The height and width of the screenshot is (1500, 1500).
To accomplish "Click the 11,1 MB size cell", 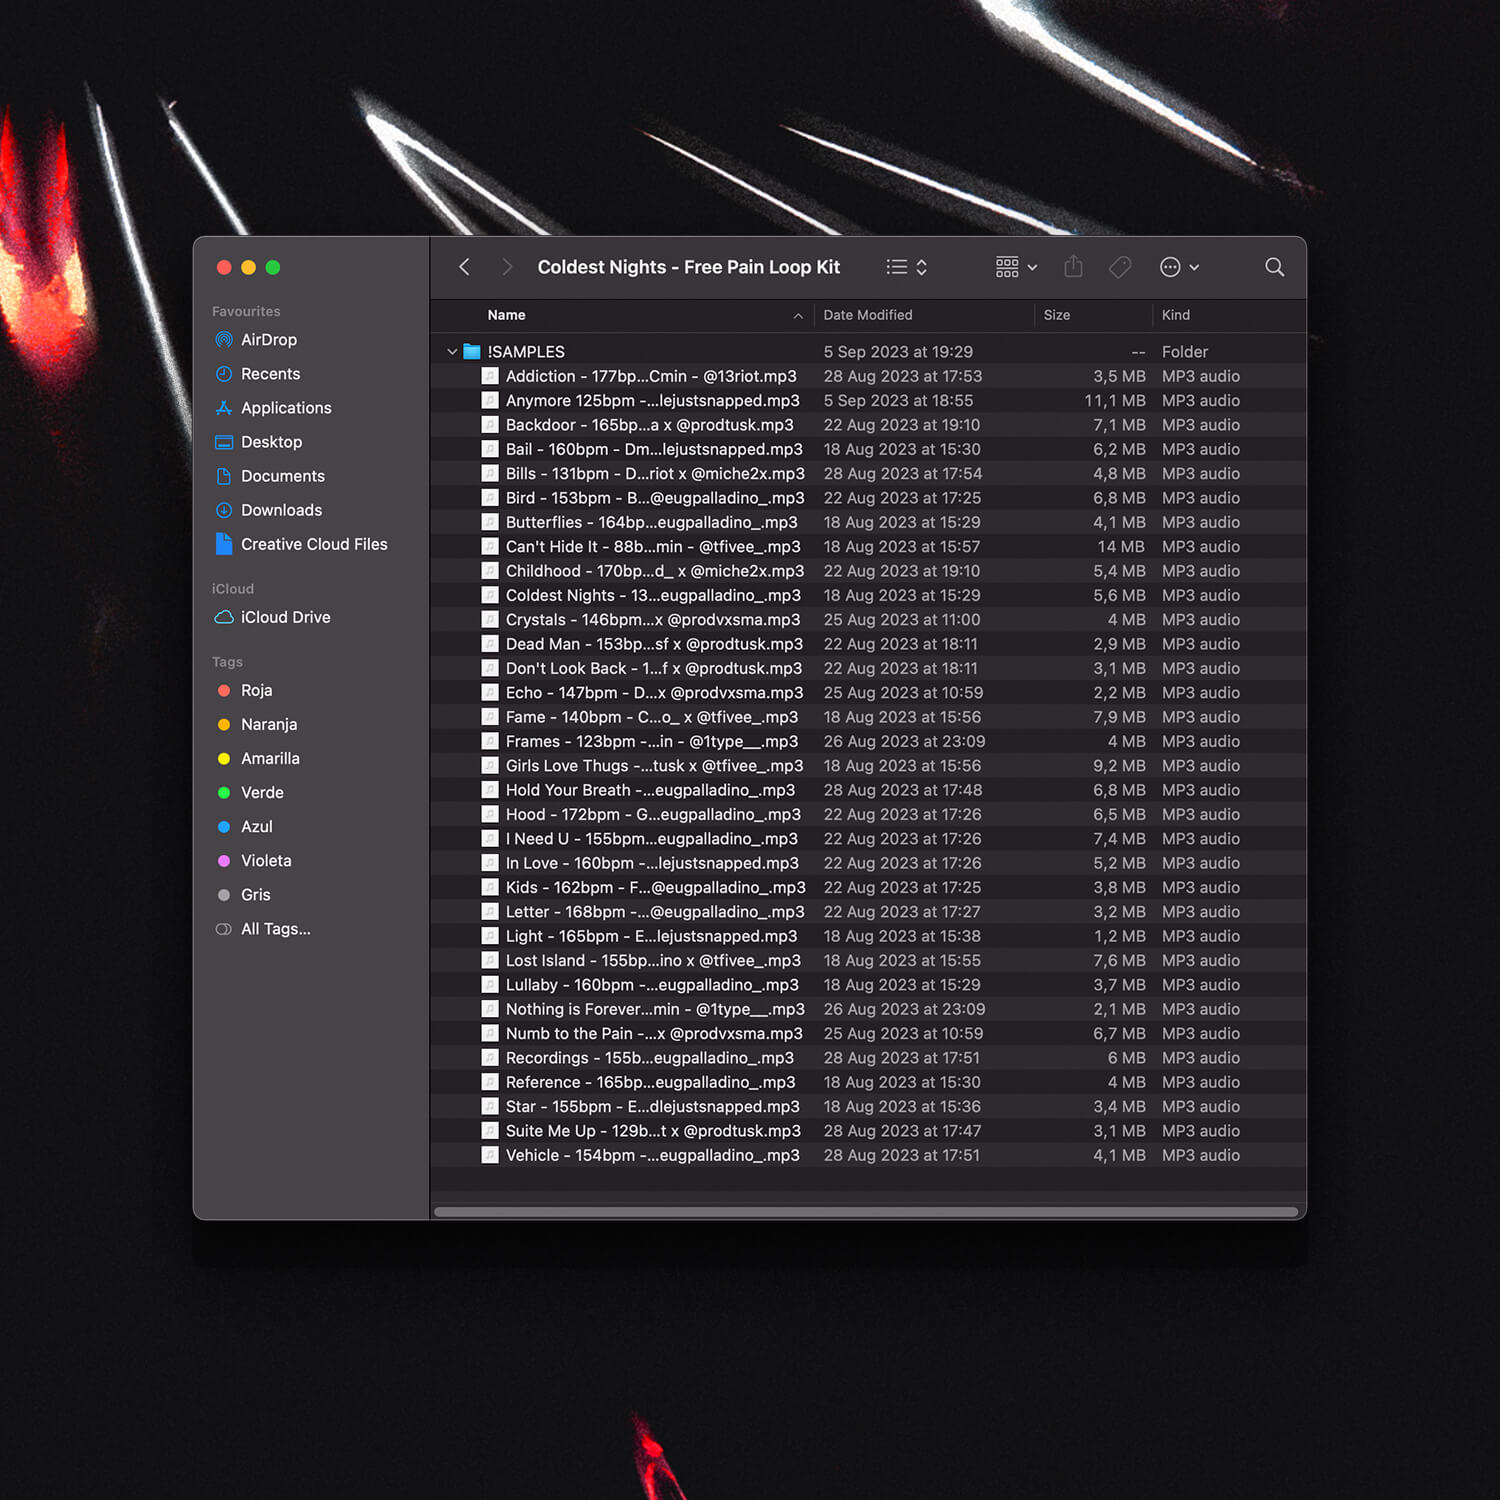I will (1115, 401).
